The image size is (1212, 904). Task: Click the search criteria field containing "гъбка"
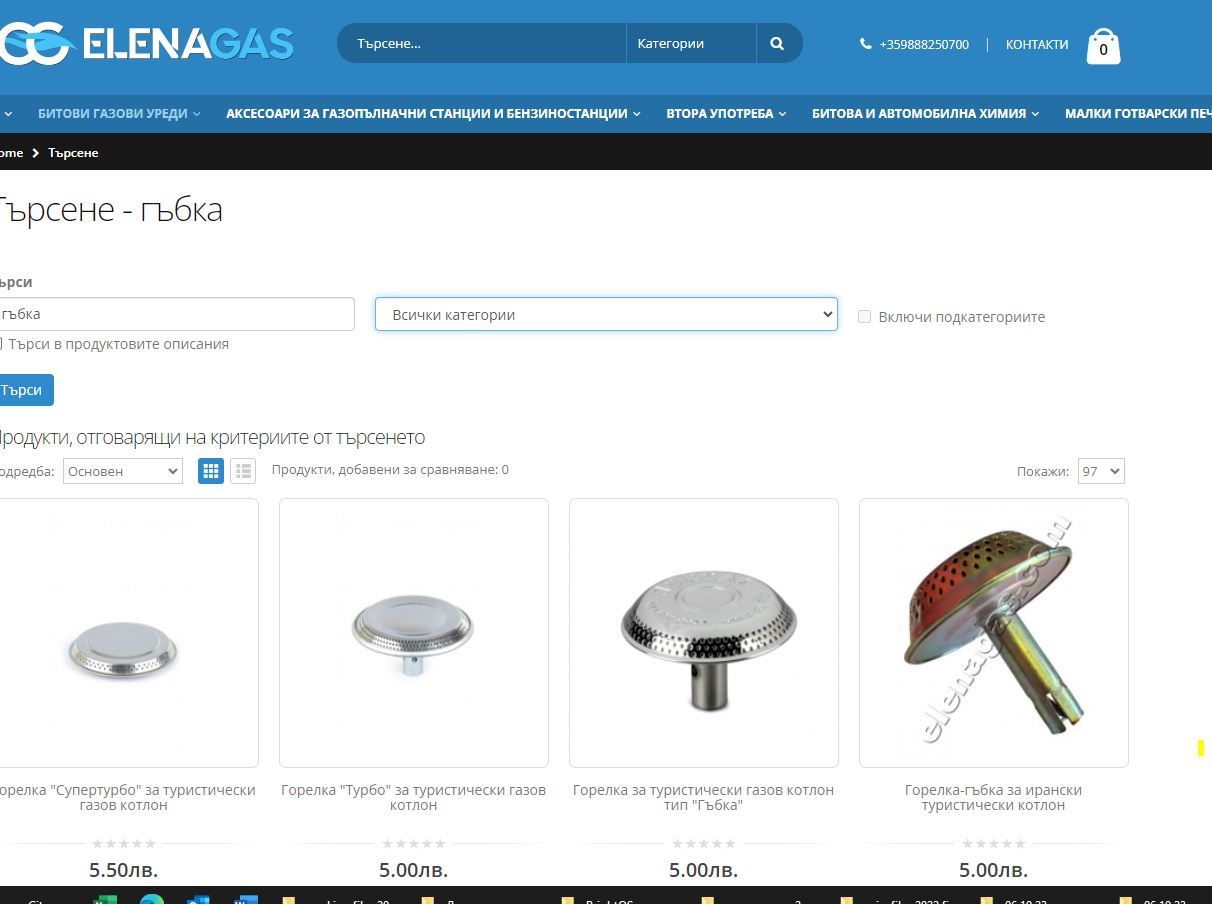coord(176,314)
